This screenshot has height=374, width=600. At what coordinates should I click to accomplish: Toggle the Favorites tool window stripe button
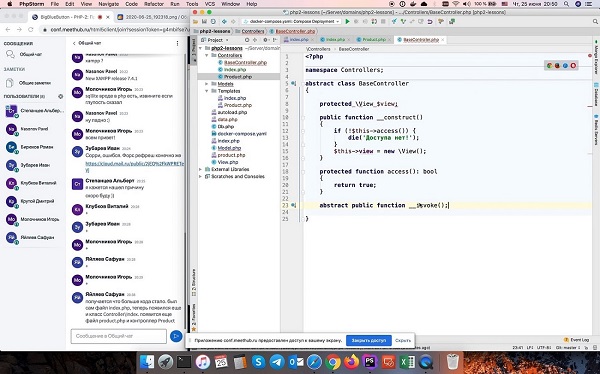[194, 317]
